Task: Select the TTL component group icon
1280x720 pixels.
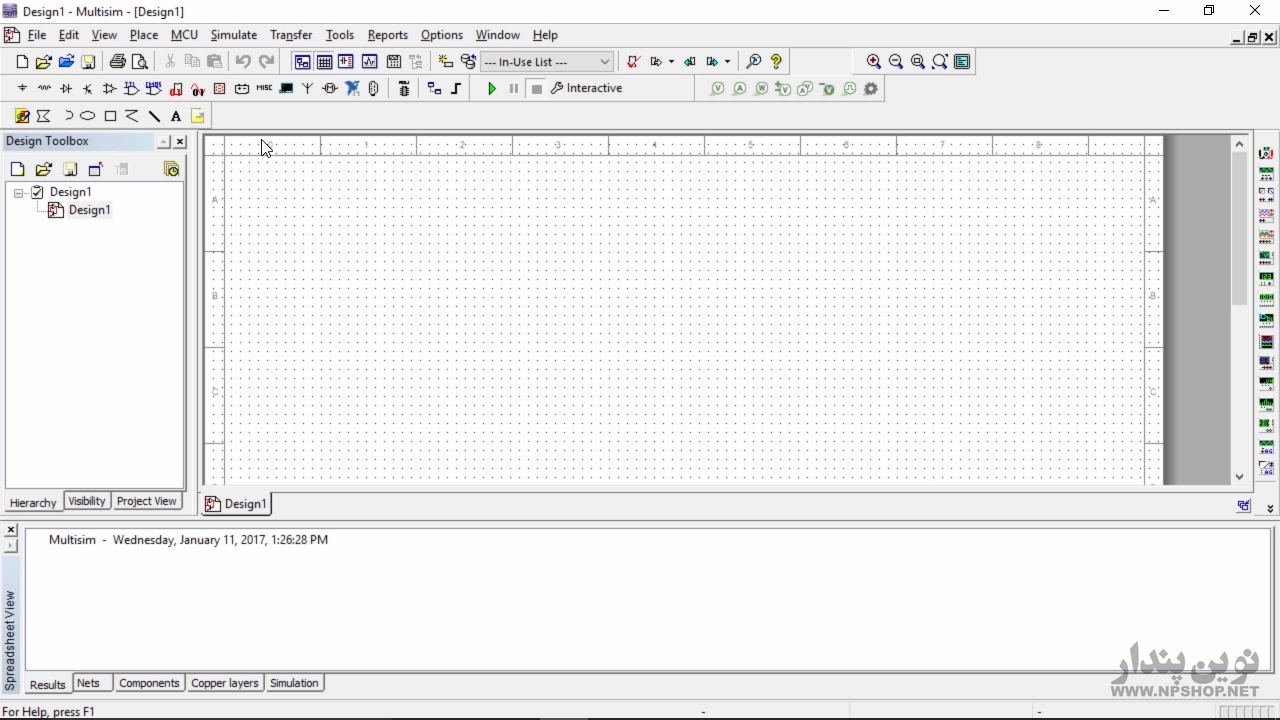Action: click(131, 89)
